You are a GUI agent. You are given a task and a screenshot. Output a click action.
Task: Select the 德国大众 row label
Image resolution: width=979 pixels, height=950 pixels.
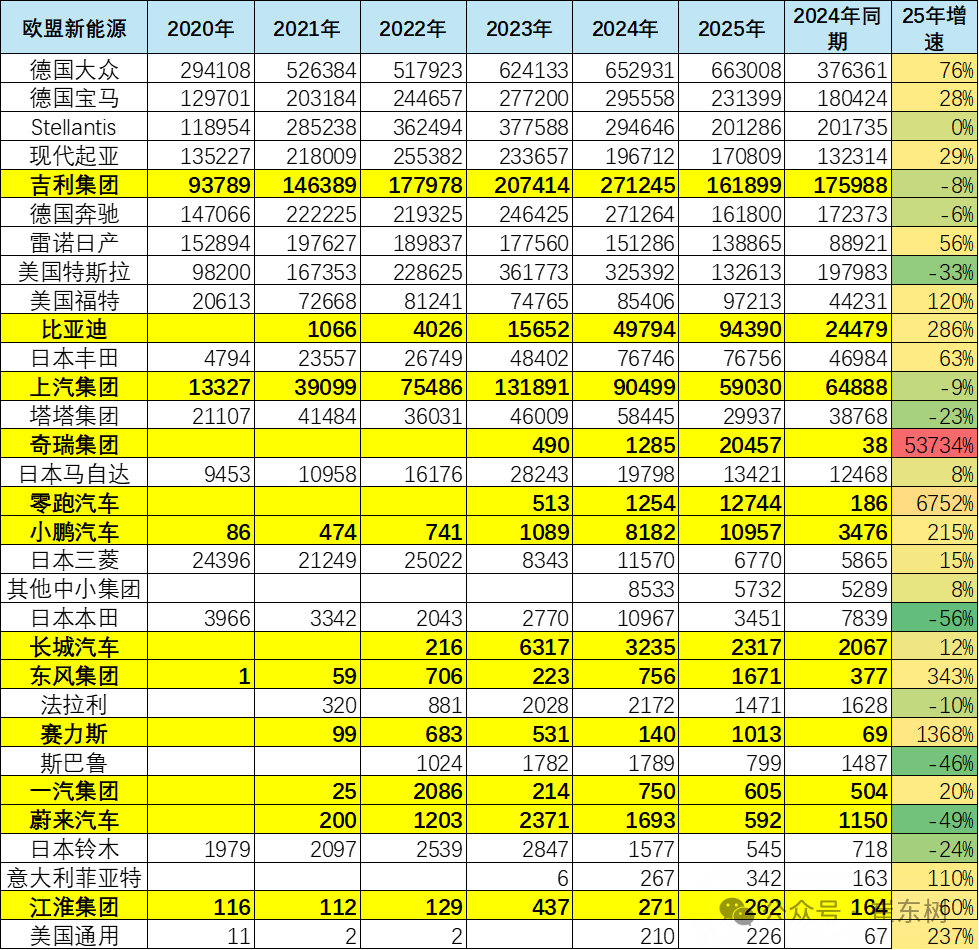coord(74,69)
